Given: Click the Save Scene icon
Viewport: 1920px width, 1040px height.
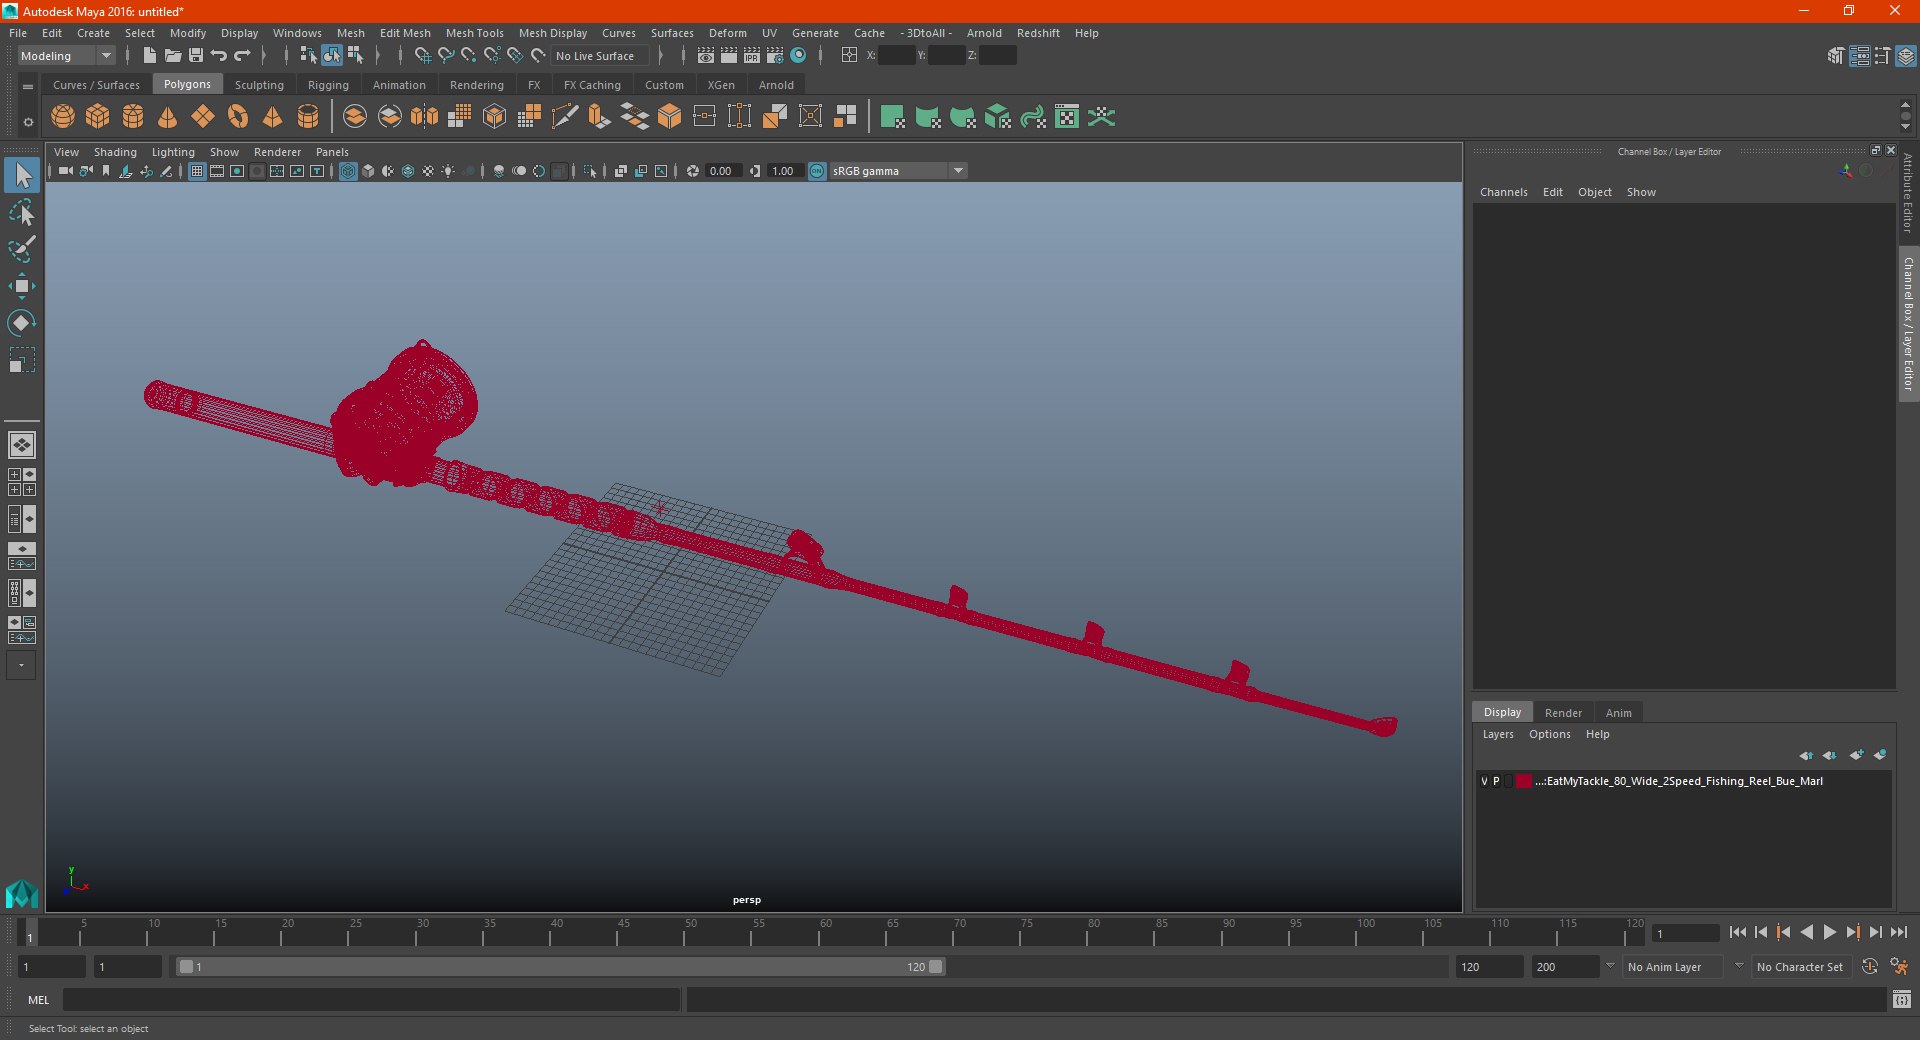Looking at the screenshot, I should pyautogui.click(x=196, y=56).
